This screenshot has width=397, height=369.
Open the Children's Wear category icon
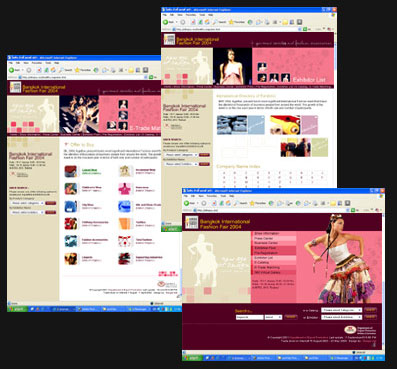point(71,189)
